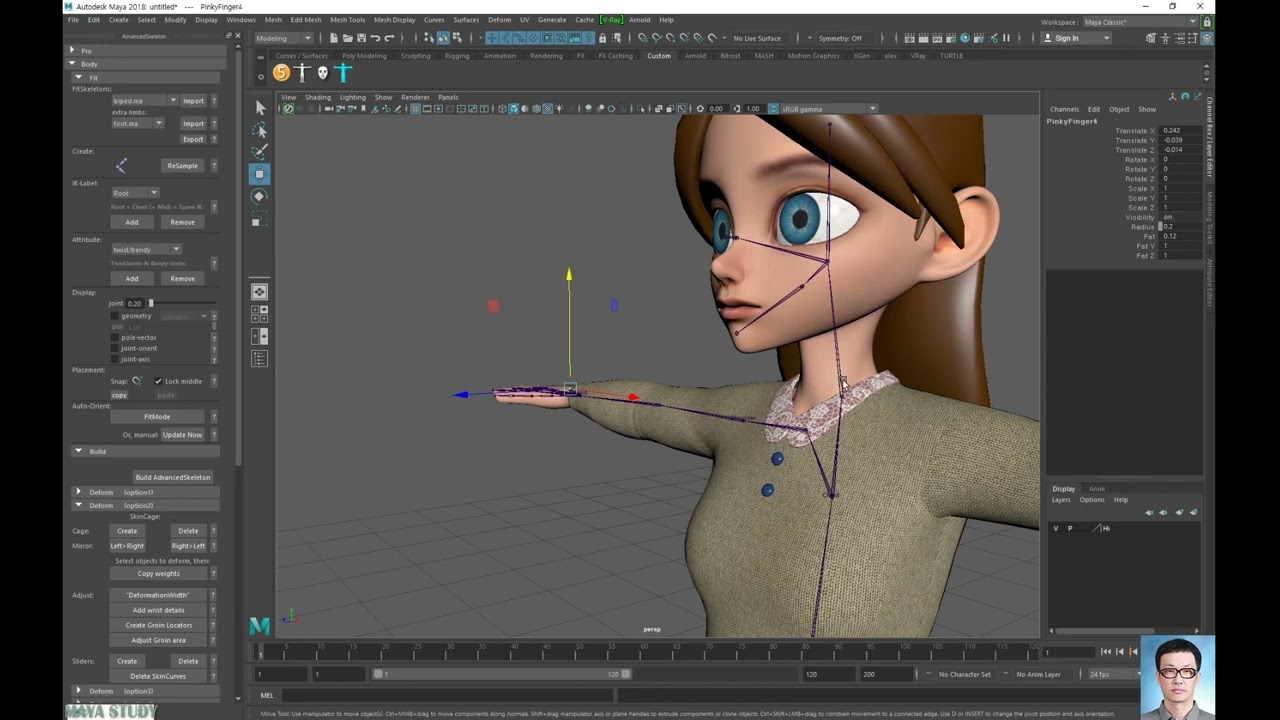
Task: Toggle layer playback P box
Action: point(1070,528)
